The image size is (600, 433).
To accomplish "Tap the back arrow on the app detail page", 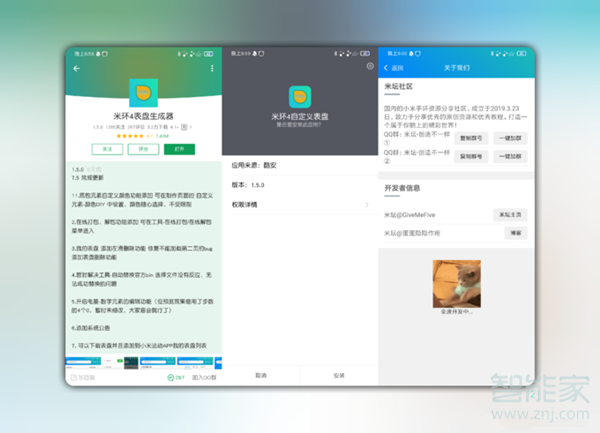I will point(77,68).
